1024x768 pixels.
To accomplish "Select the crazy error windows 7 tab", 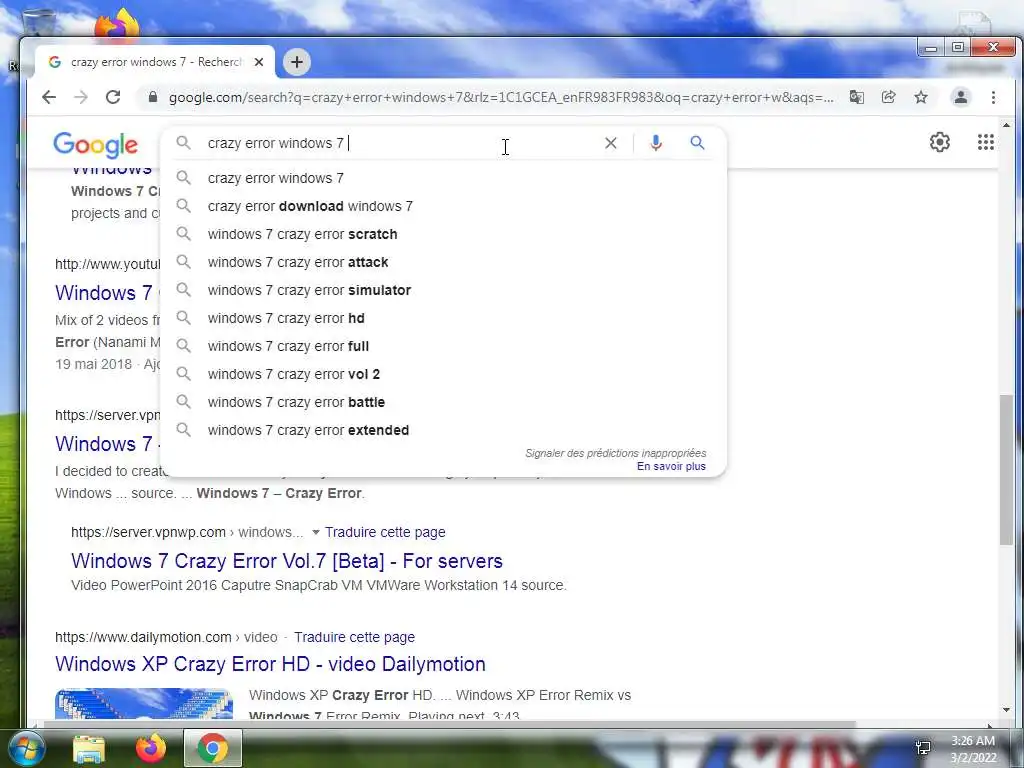I will pyautogui.click(x=155, y=62).
